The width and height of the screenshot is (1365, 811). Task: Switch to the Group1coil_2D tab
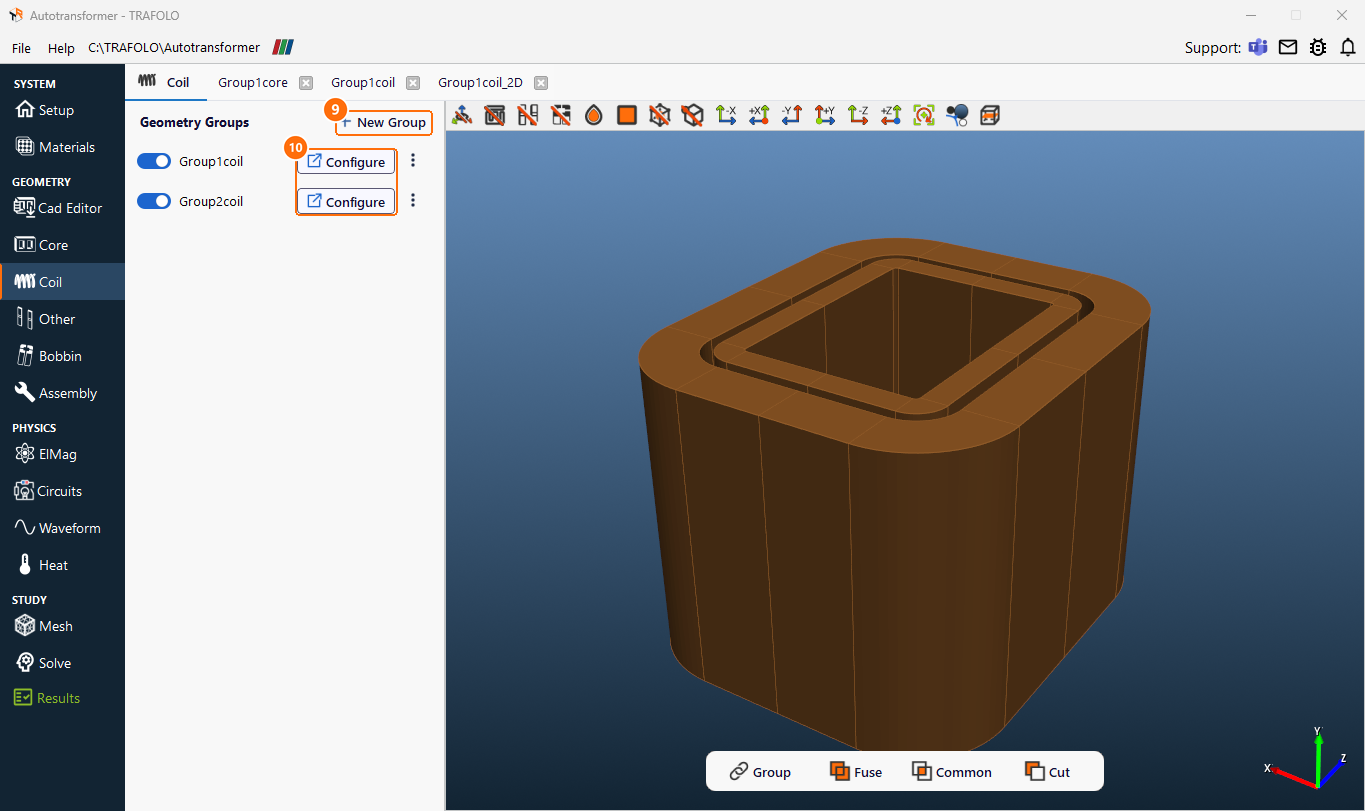(480, 83)
